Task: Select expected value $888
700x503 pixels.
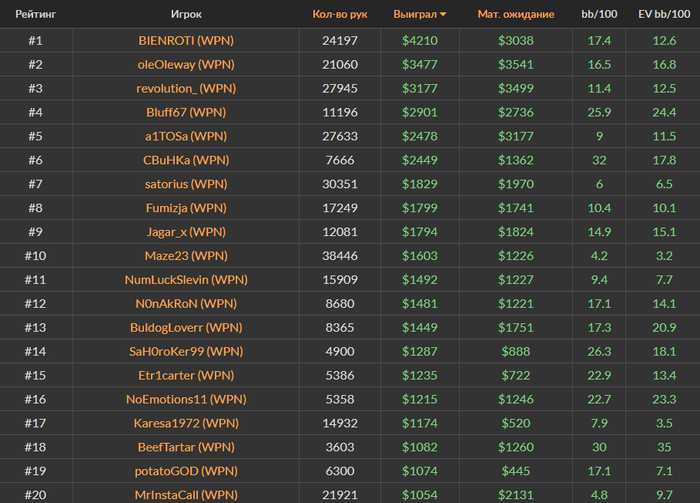Action: pos(516,352)
